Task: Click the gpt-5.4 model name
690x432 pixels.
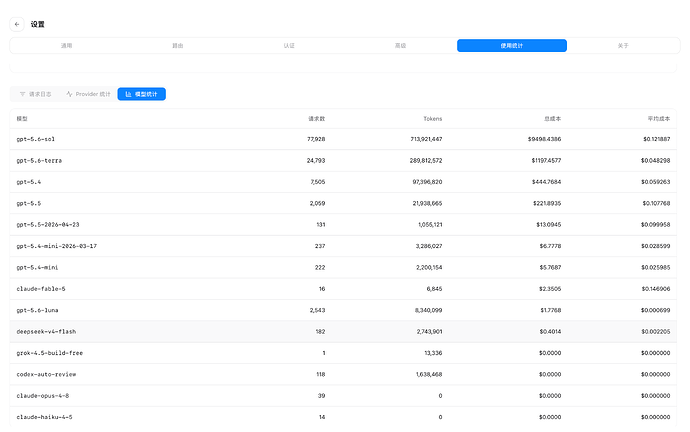Action: 29,182
